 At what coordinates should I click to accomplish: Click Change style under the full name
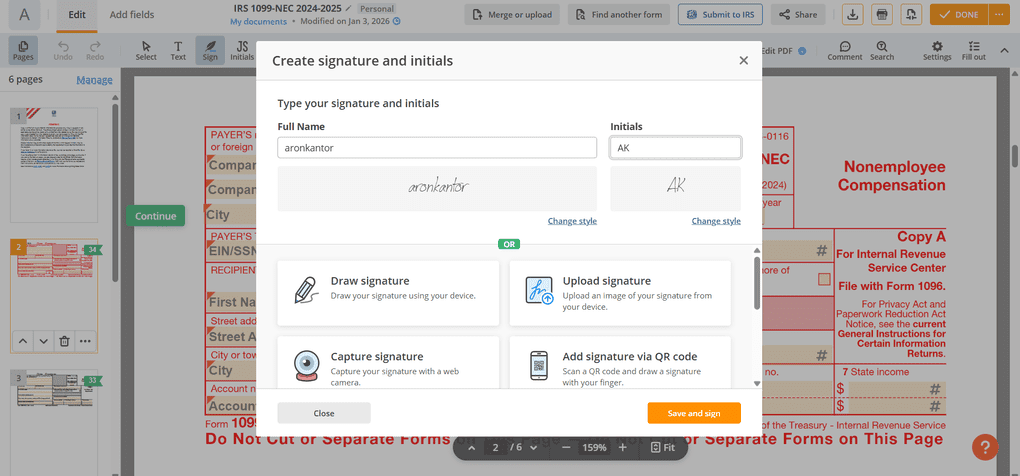572,221
